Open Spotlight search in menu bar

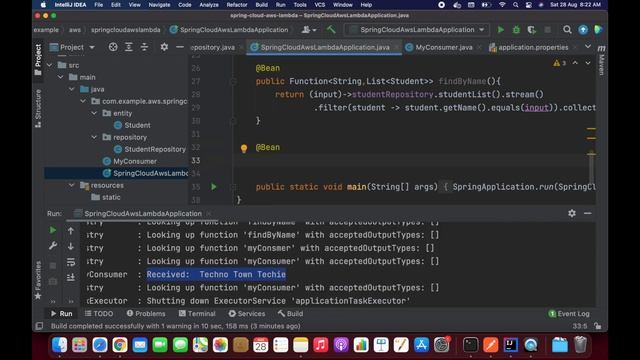pyautogui.click(x=516, y=5)
